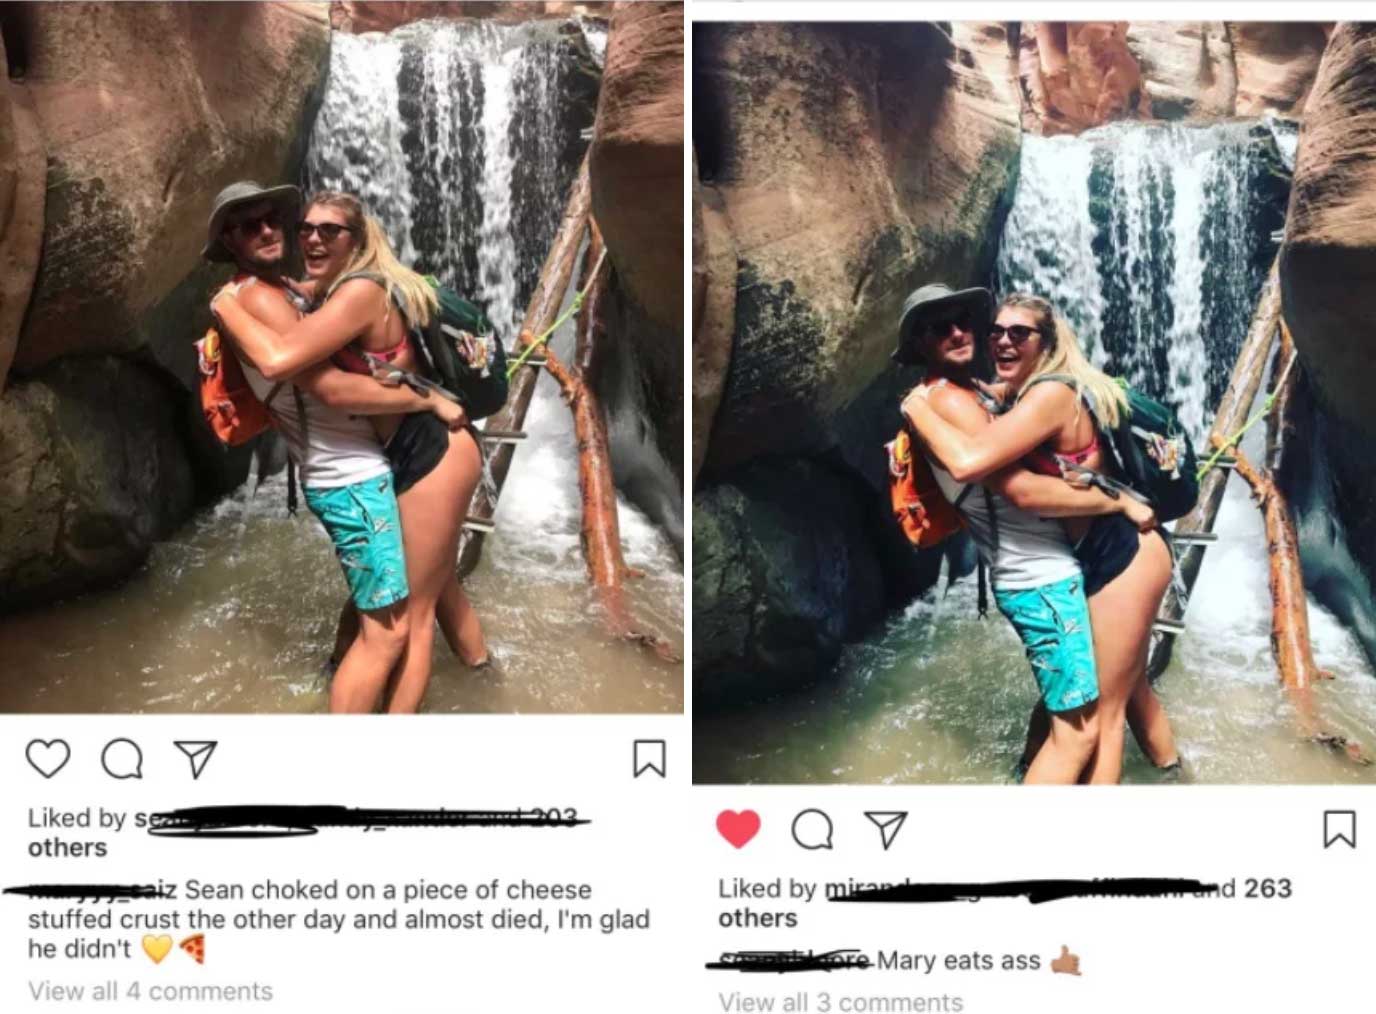
Task: Unlike the right post with the red heart
Action: coord(738,829)
